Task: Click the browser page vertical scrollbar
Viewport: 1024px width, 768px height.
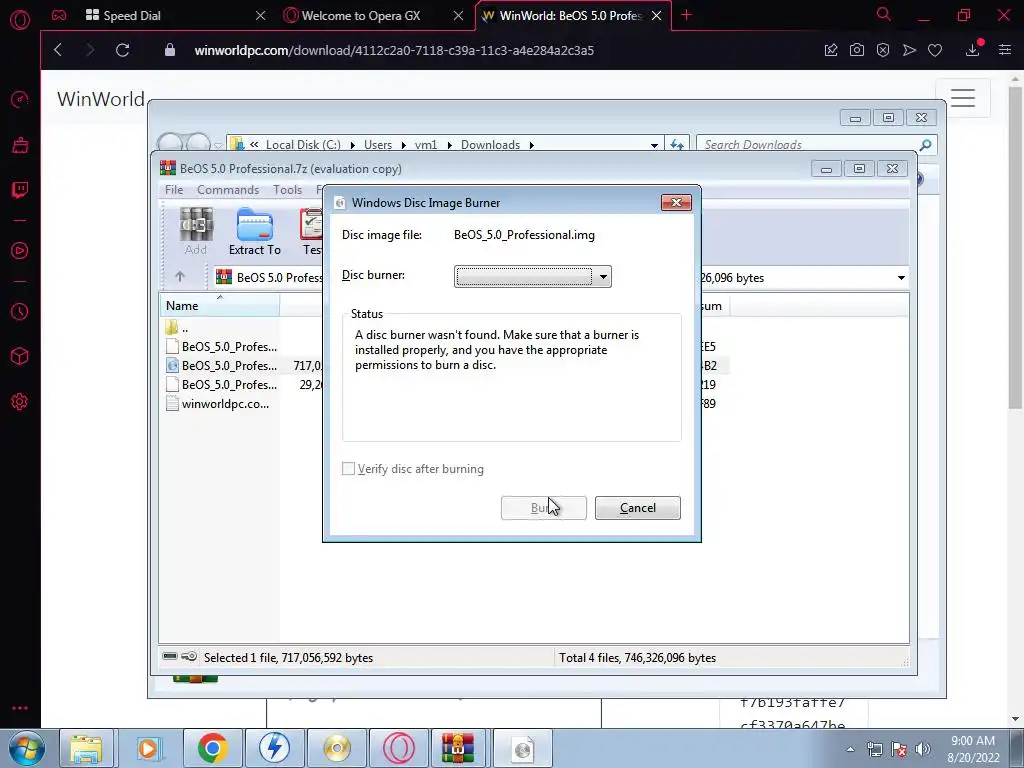Action: [x=1015, y=248]
